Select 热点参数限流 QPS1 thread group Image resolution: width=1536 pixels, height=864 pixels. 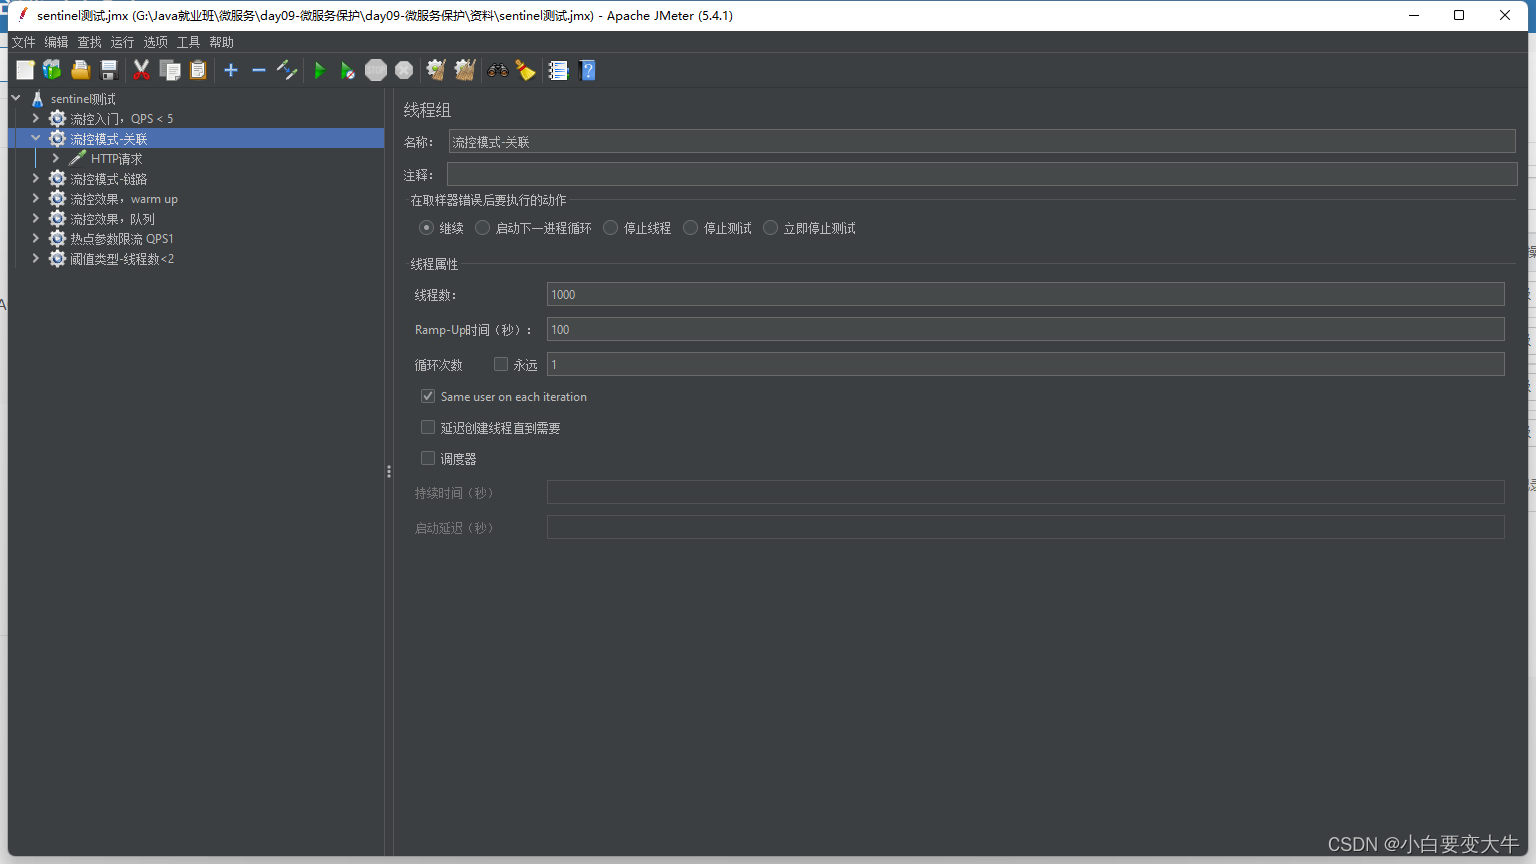pos(121,239)
